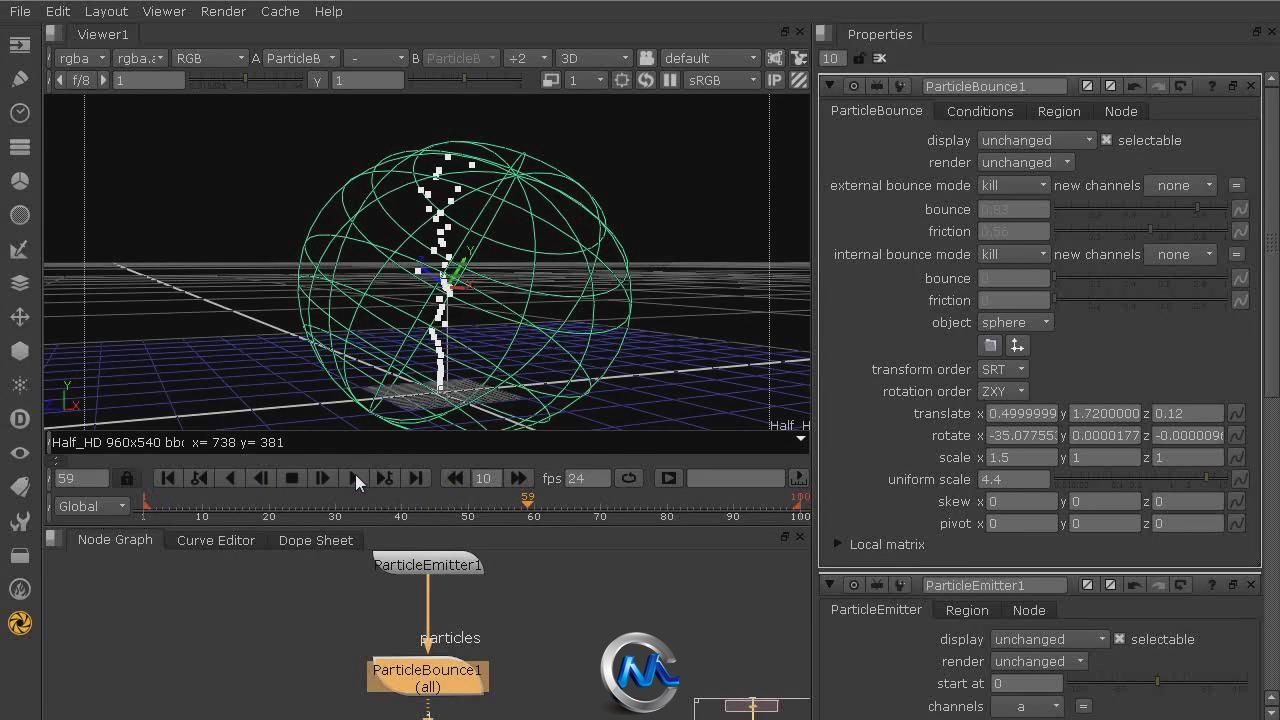Open the Time nodes menu (clock icon)

pos(20,113)
